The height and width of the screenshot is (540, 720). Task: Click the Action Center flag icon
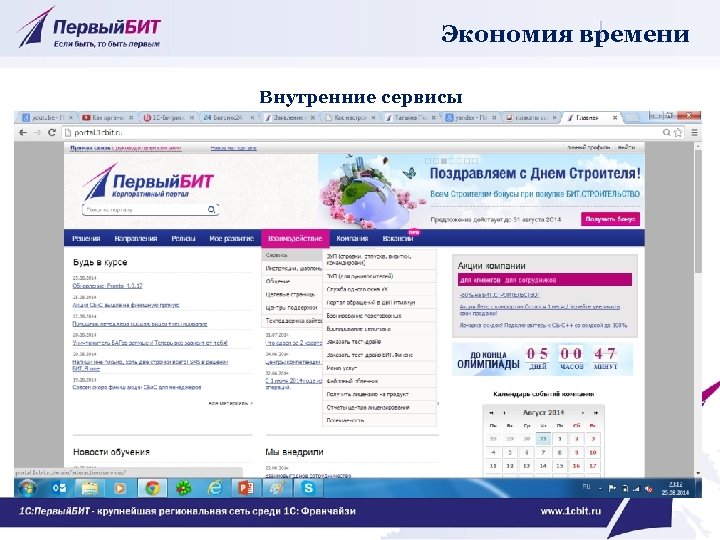point(612,489)
